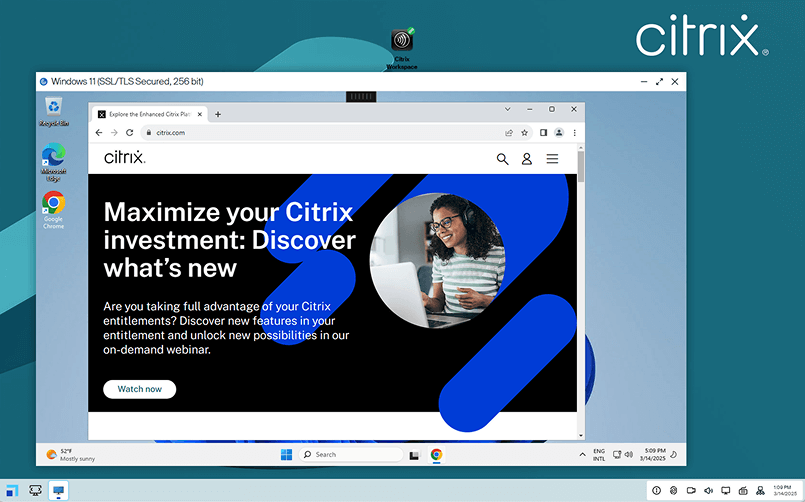
Task: Click the Windows 11 Start button
Action: point(286,455)
